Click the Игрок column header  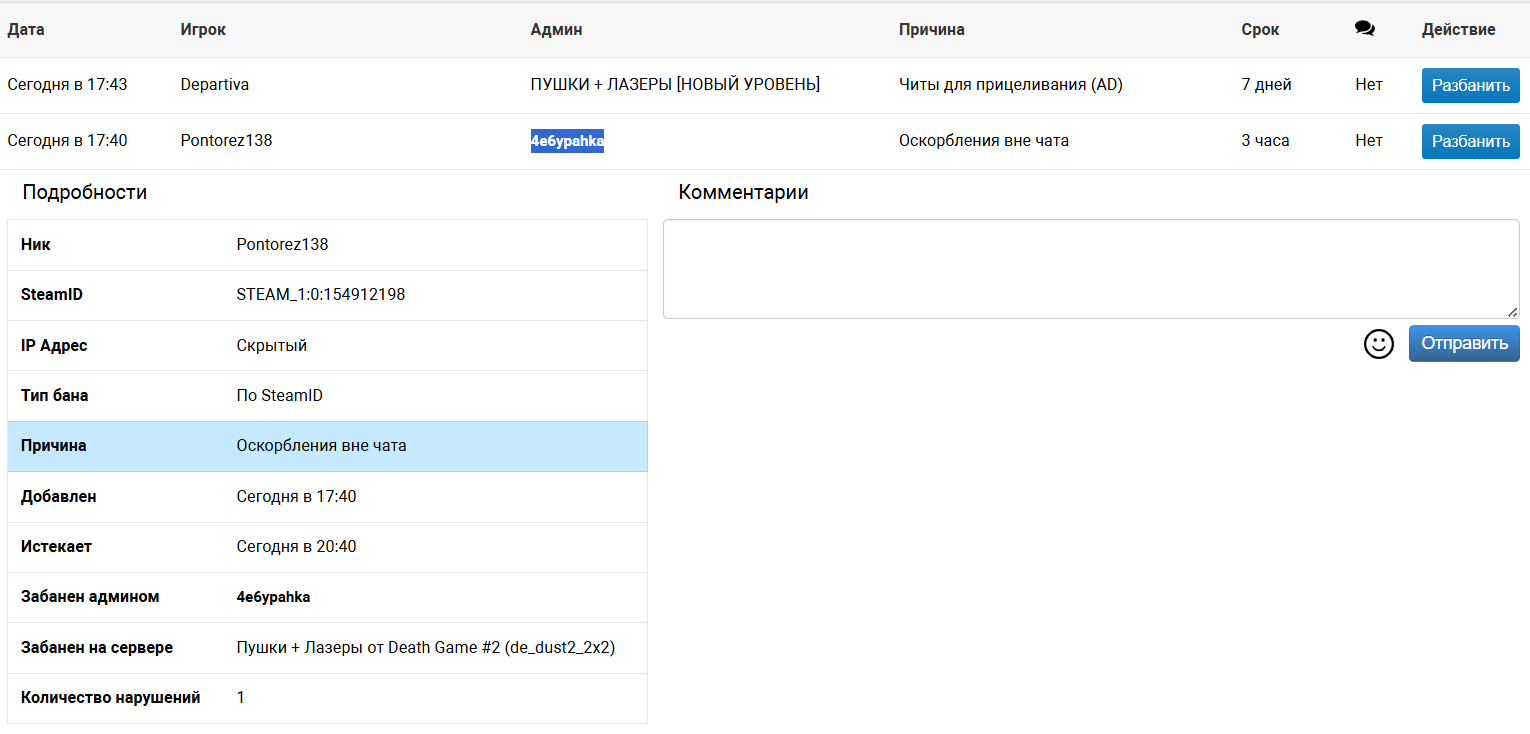pos(203,29)
